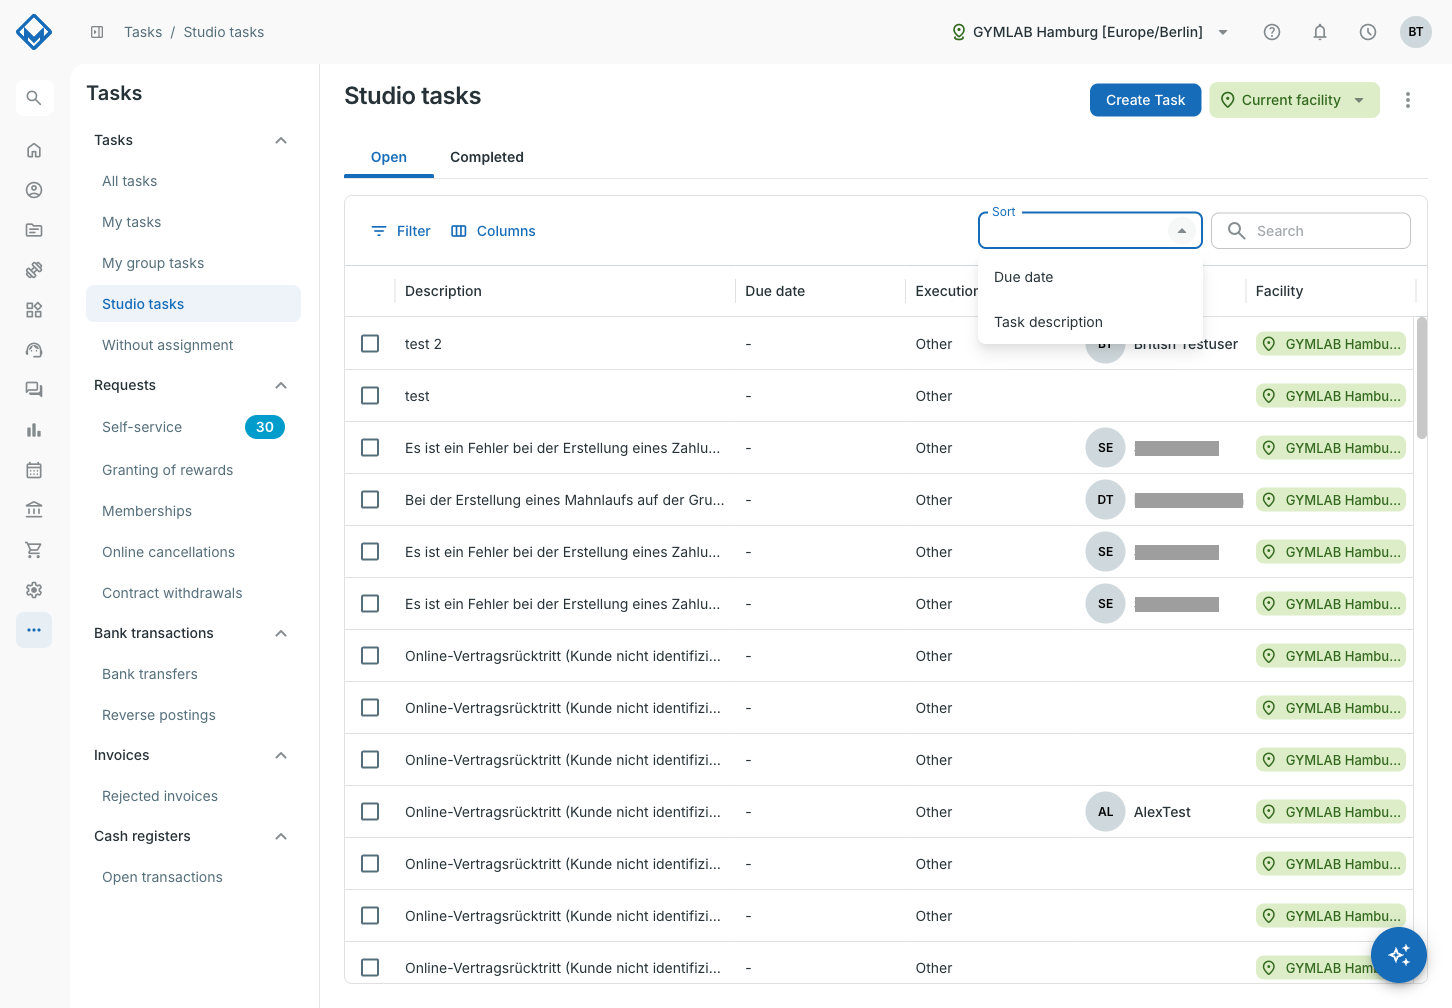Image resolution: width=1452 pixels, height=1008 pixels.
Task: Open the sparkle AI assistant button
Action: 1399,955
